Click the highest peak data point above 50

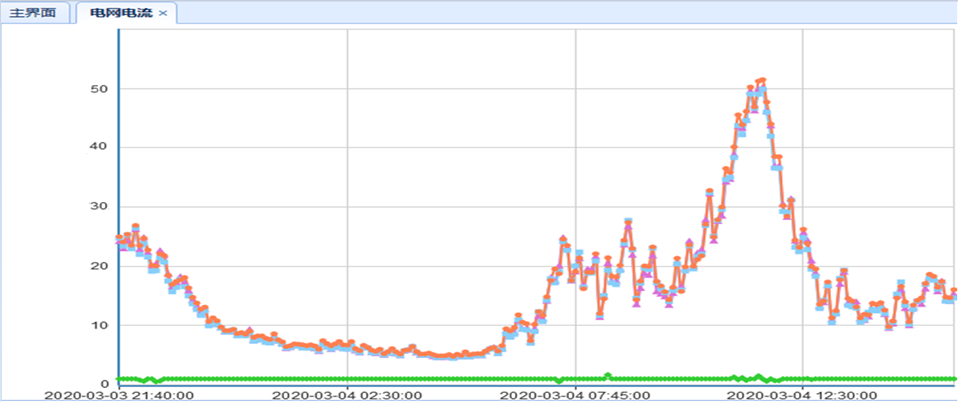click(x=762, y=80)
